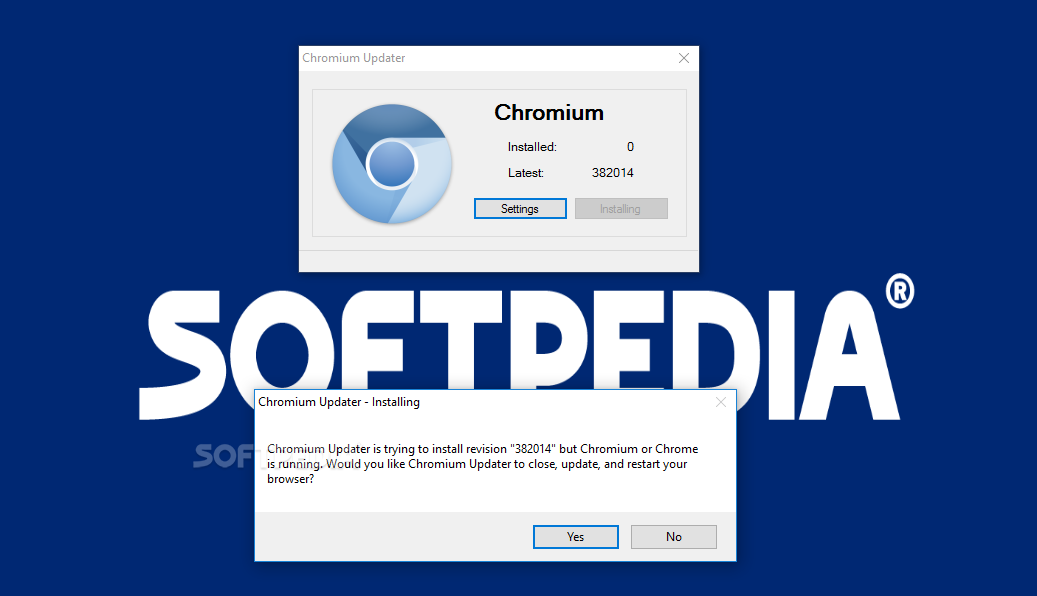The width and height of the screenshot is (1037, 596).
Task: Open Settings in Chromium Updater window
Action: click(520, 208)
